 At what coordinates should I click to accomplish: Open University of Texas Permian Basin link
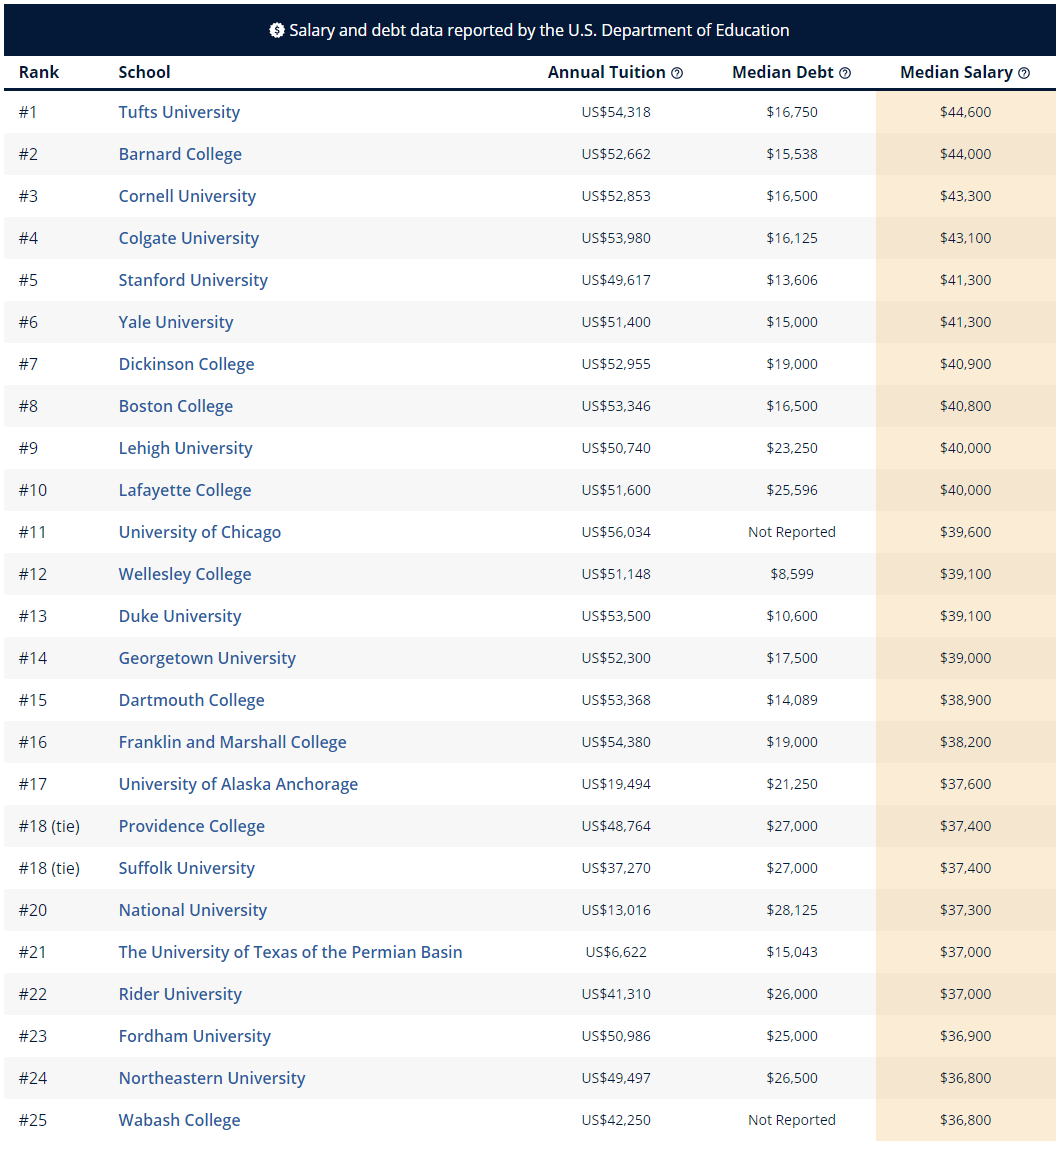tap(290, 952)
